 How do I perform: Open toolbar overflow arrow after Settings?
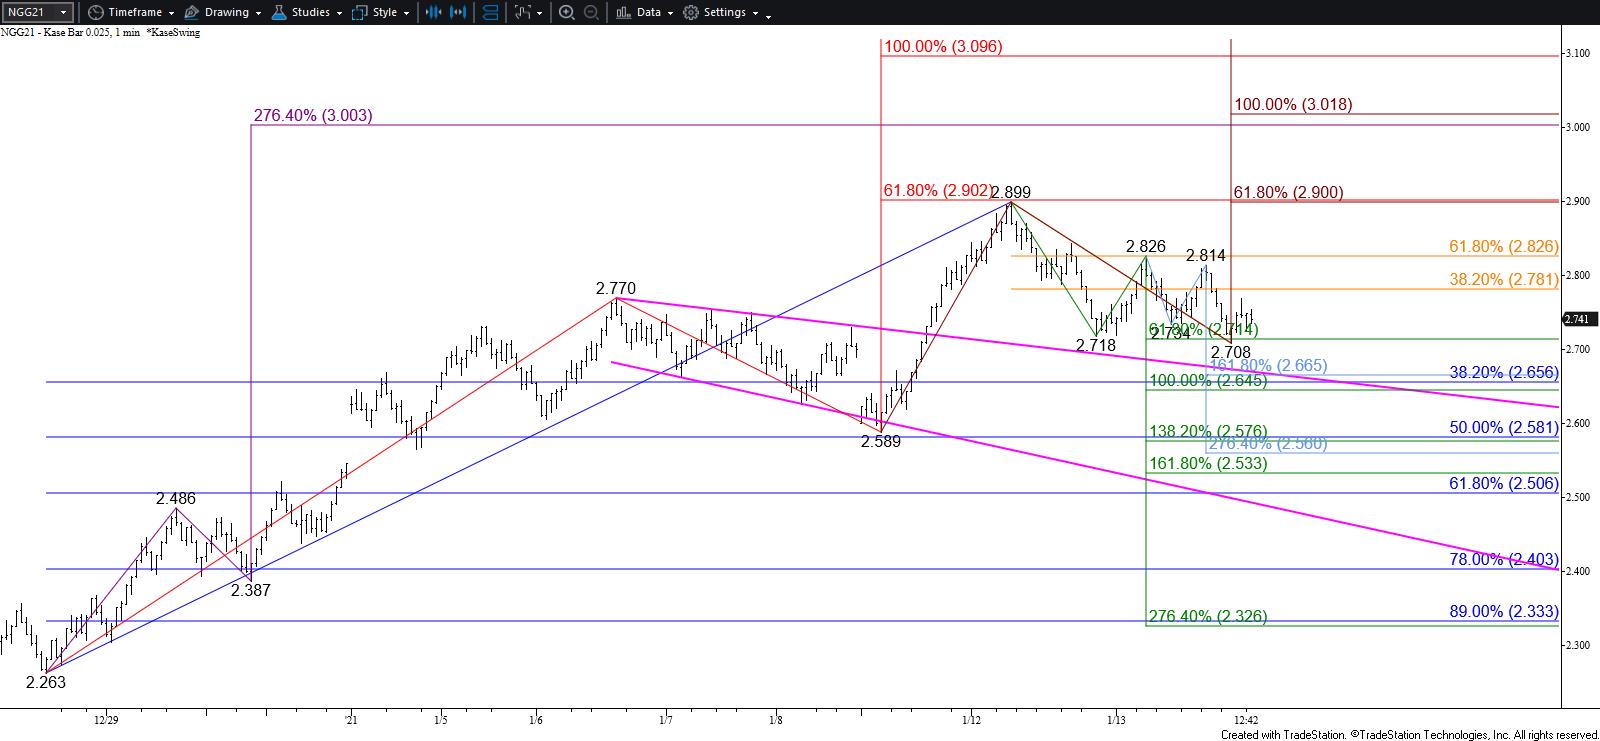click(768, 14)
